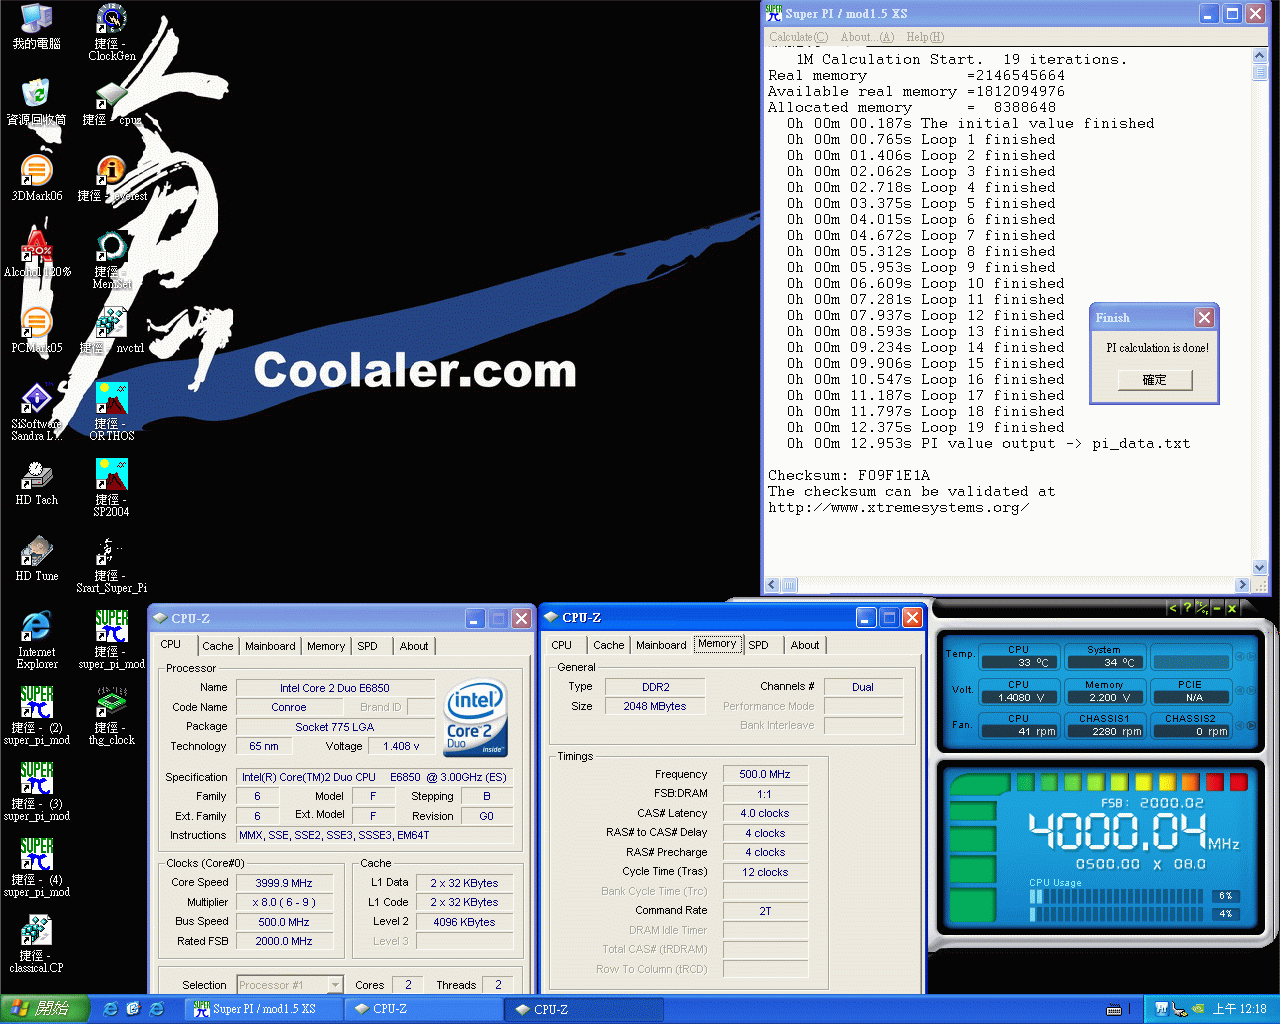Click the keyboard language bar icon
The image size is (1280, 1024).
(1114, 1009)
